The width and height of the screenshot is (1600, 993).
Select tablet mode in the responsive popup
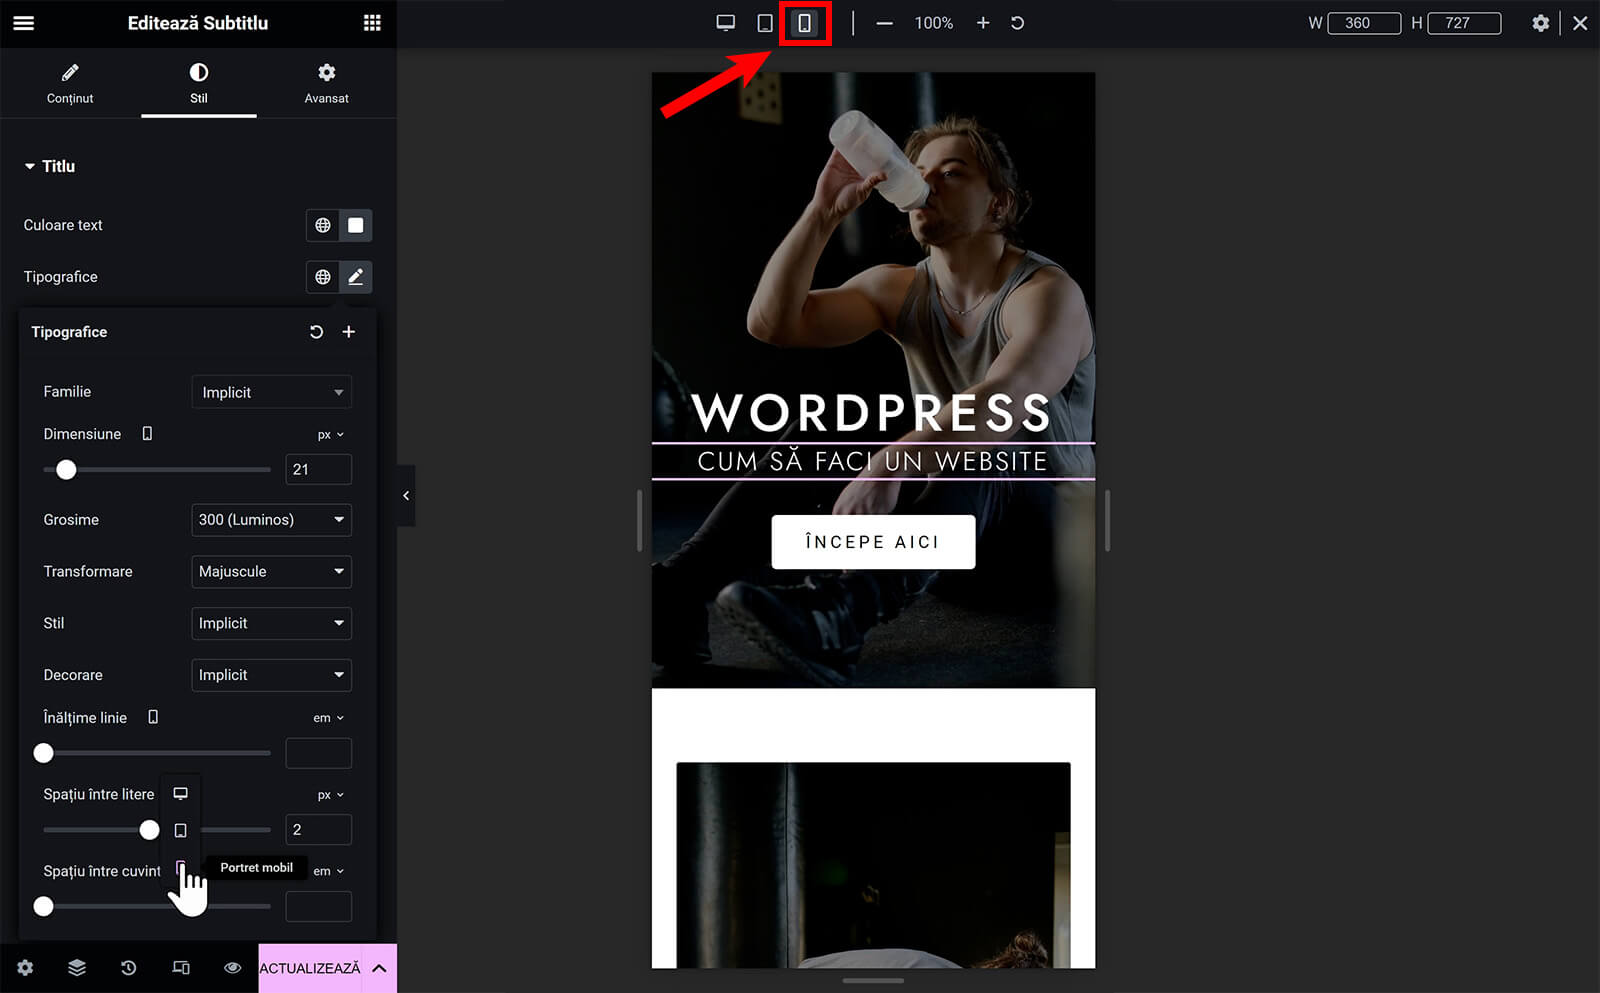180,831
